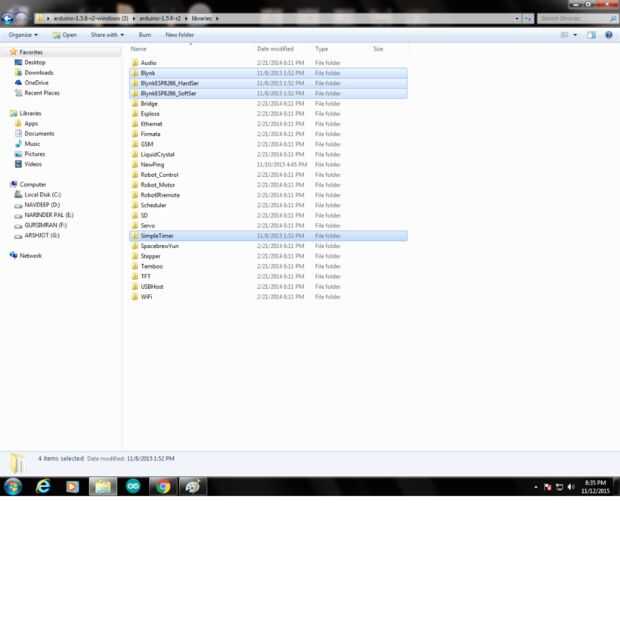Open the Action Center flag icon
This screenshot has width=620, height=620.
(x=548, y=487)
